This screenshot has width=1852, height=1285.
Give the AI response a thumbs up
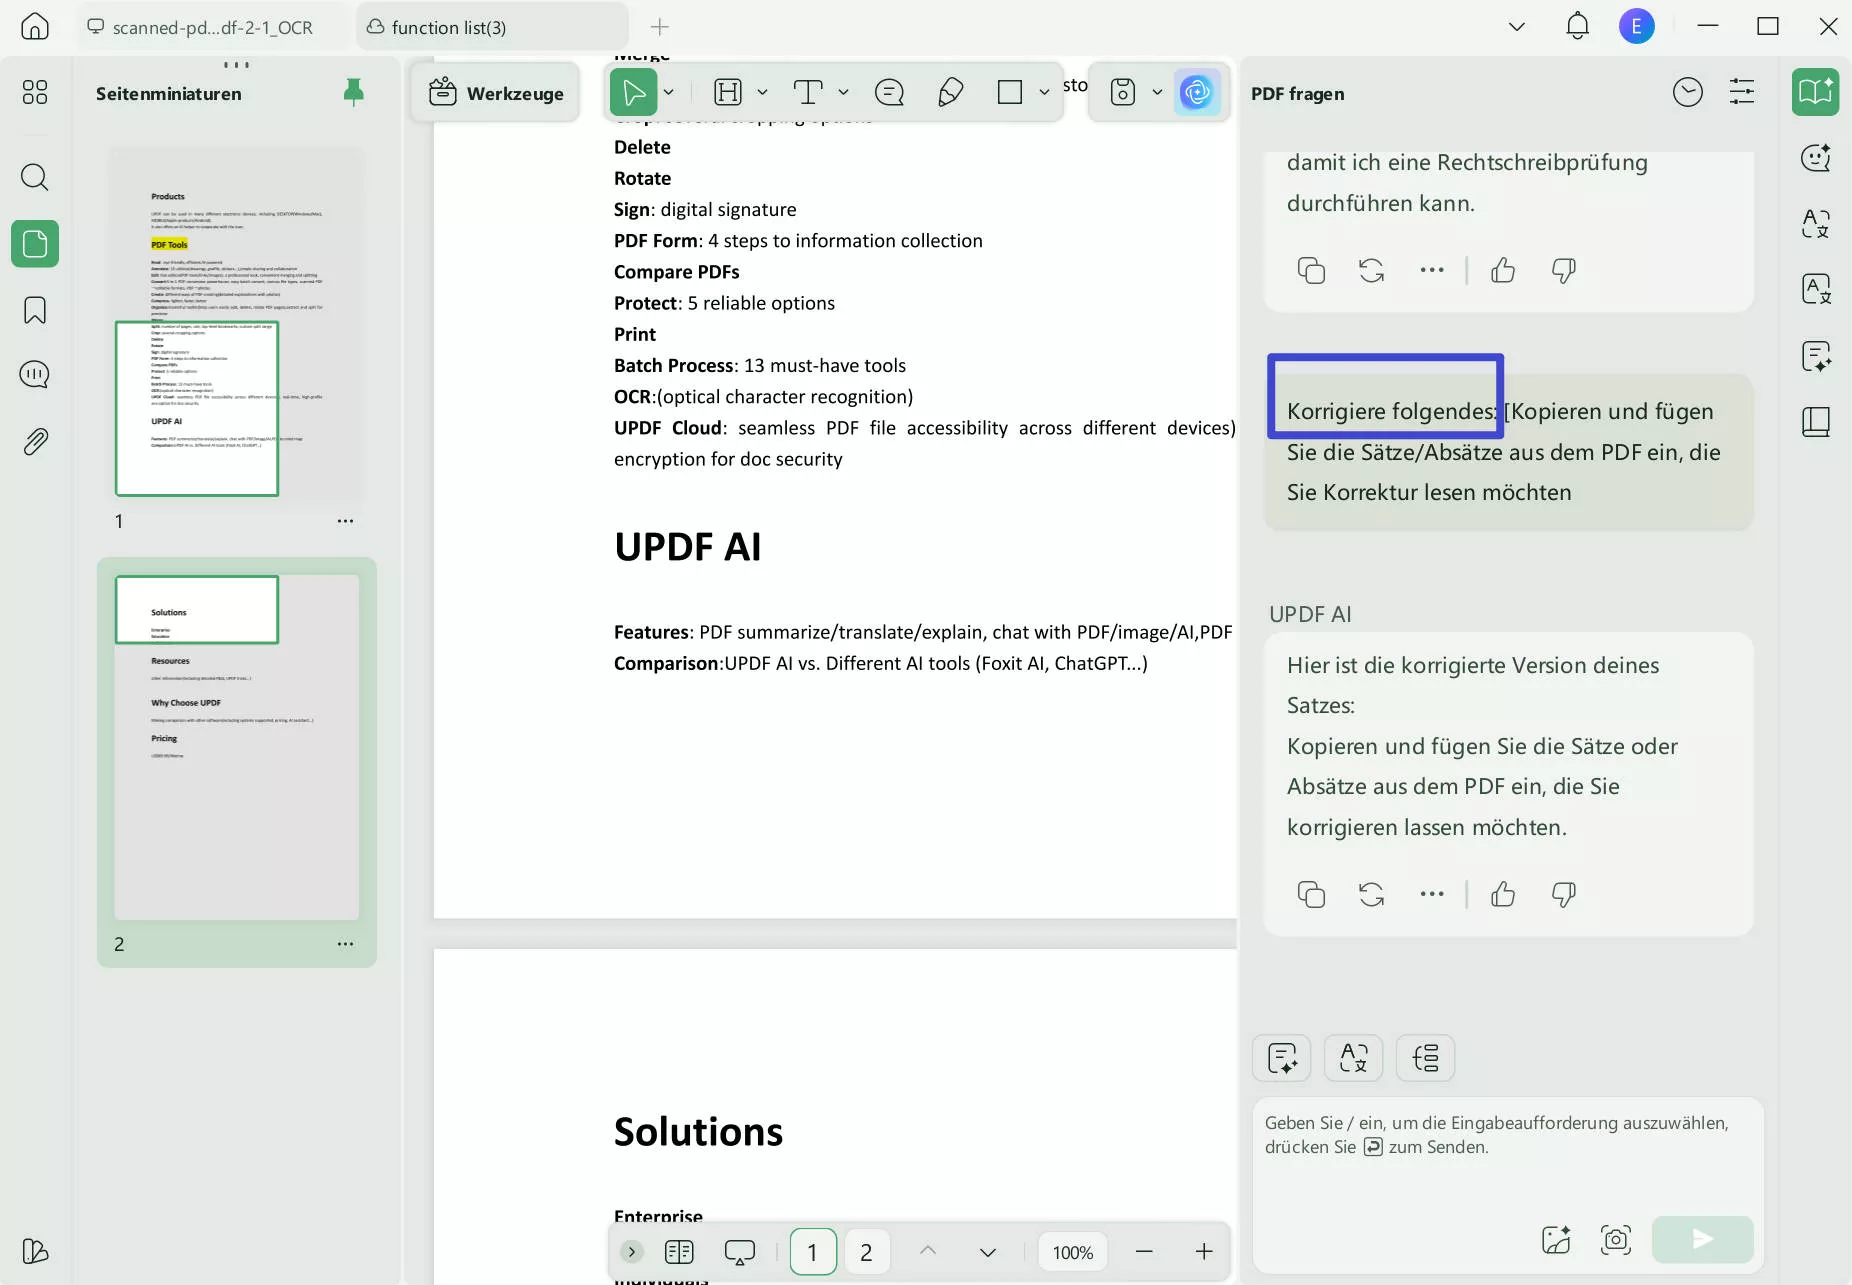tap(1503, 895)
